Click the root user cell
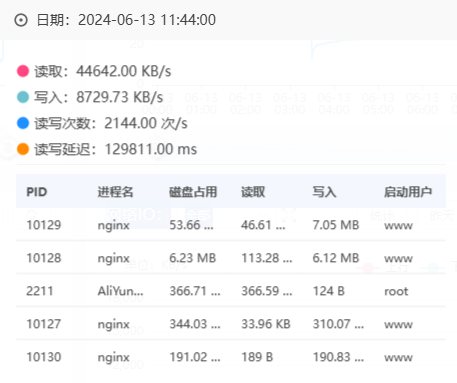The width and height of the screenshot is (457, 383). point(396,291)
